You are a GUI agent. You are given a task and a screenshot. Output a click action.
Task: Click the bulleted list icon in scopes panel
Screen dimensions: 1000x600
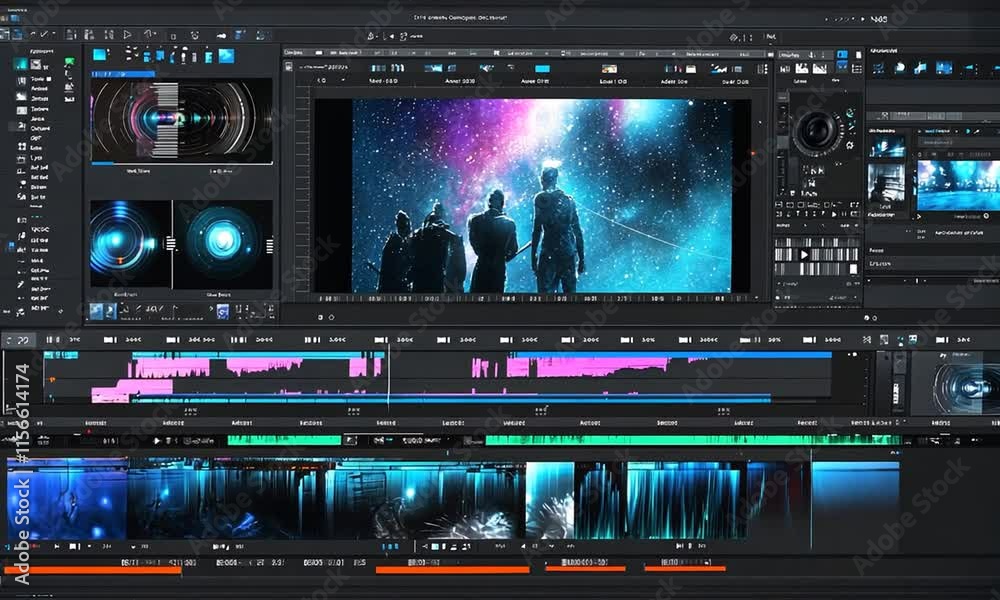857,69
